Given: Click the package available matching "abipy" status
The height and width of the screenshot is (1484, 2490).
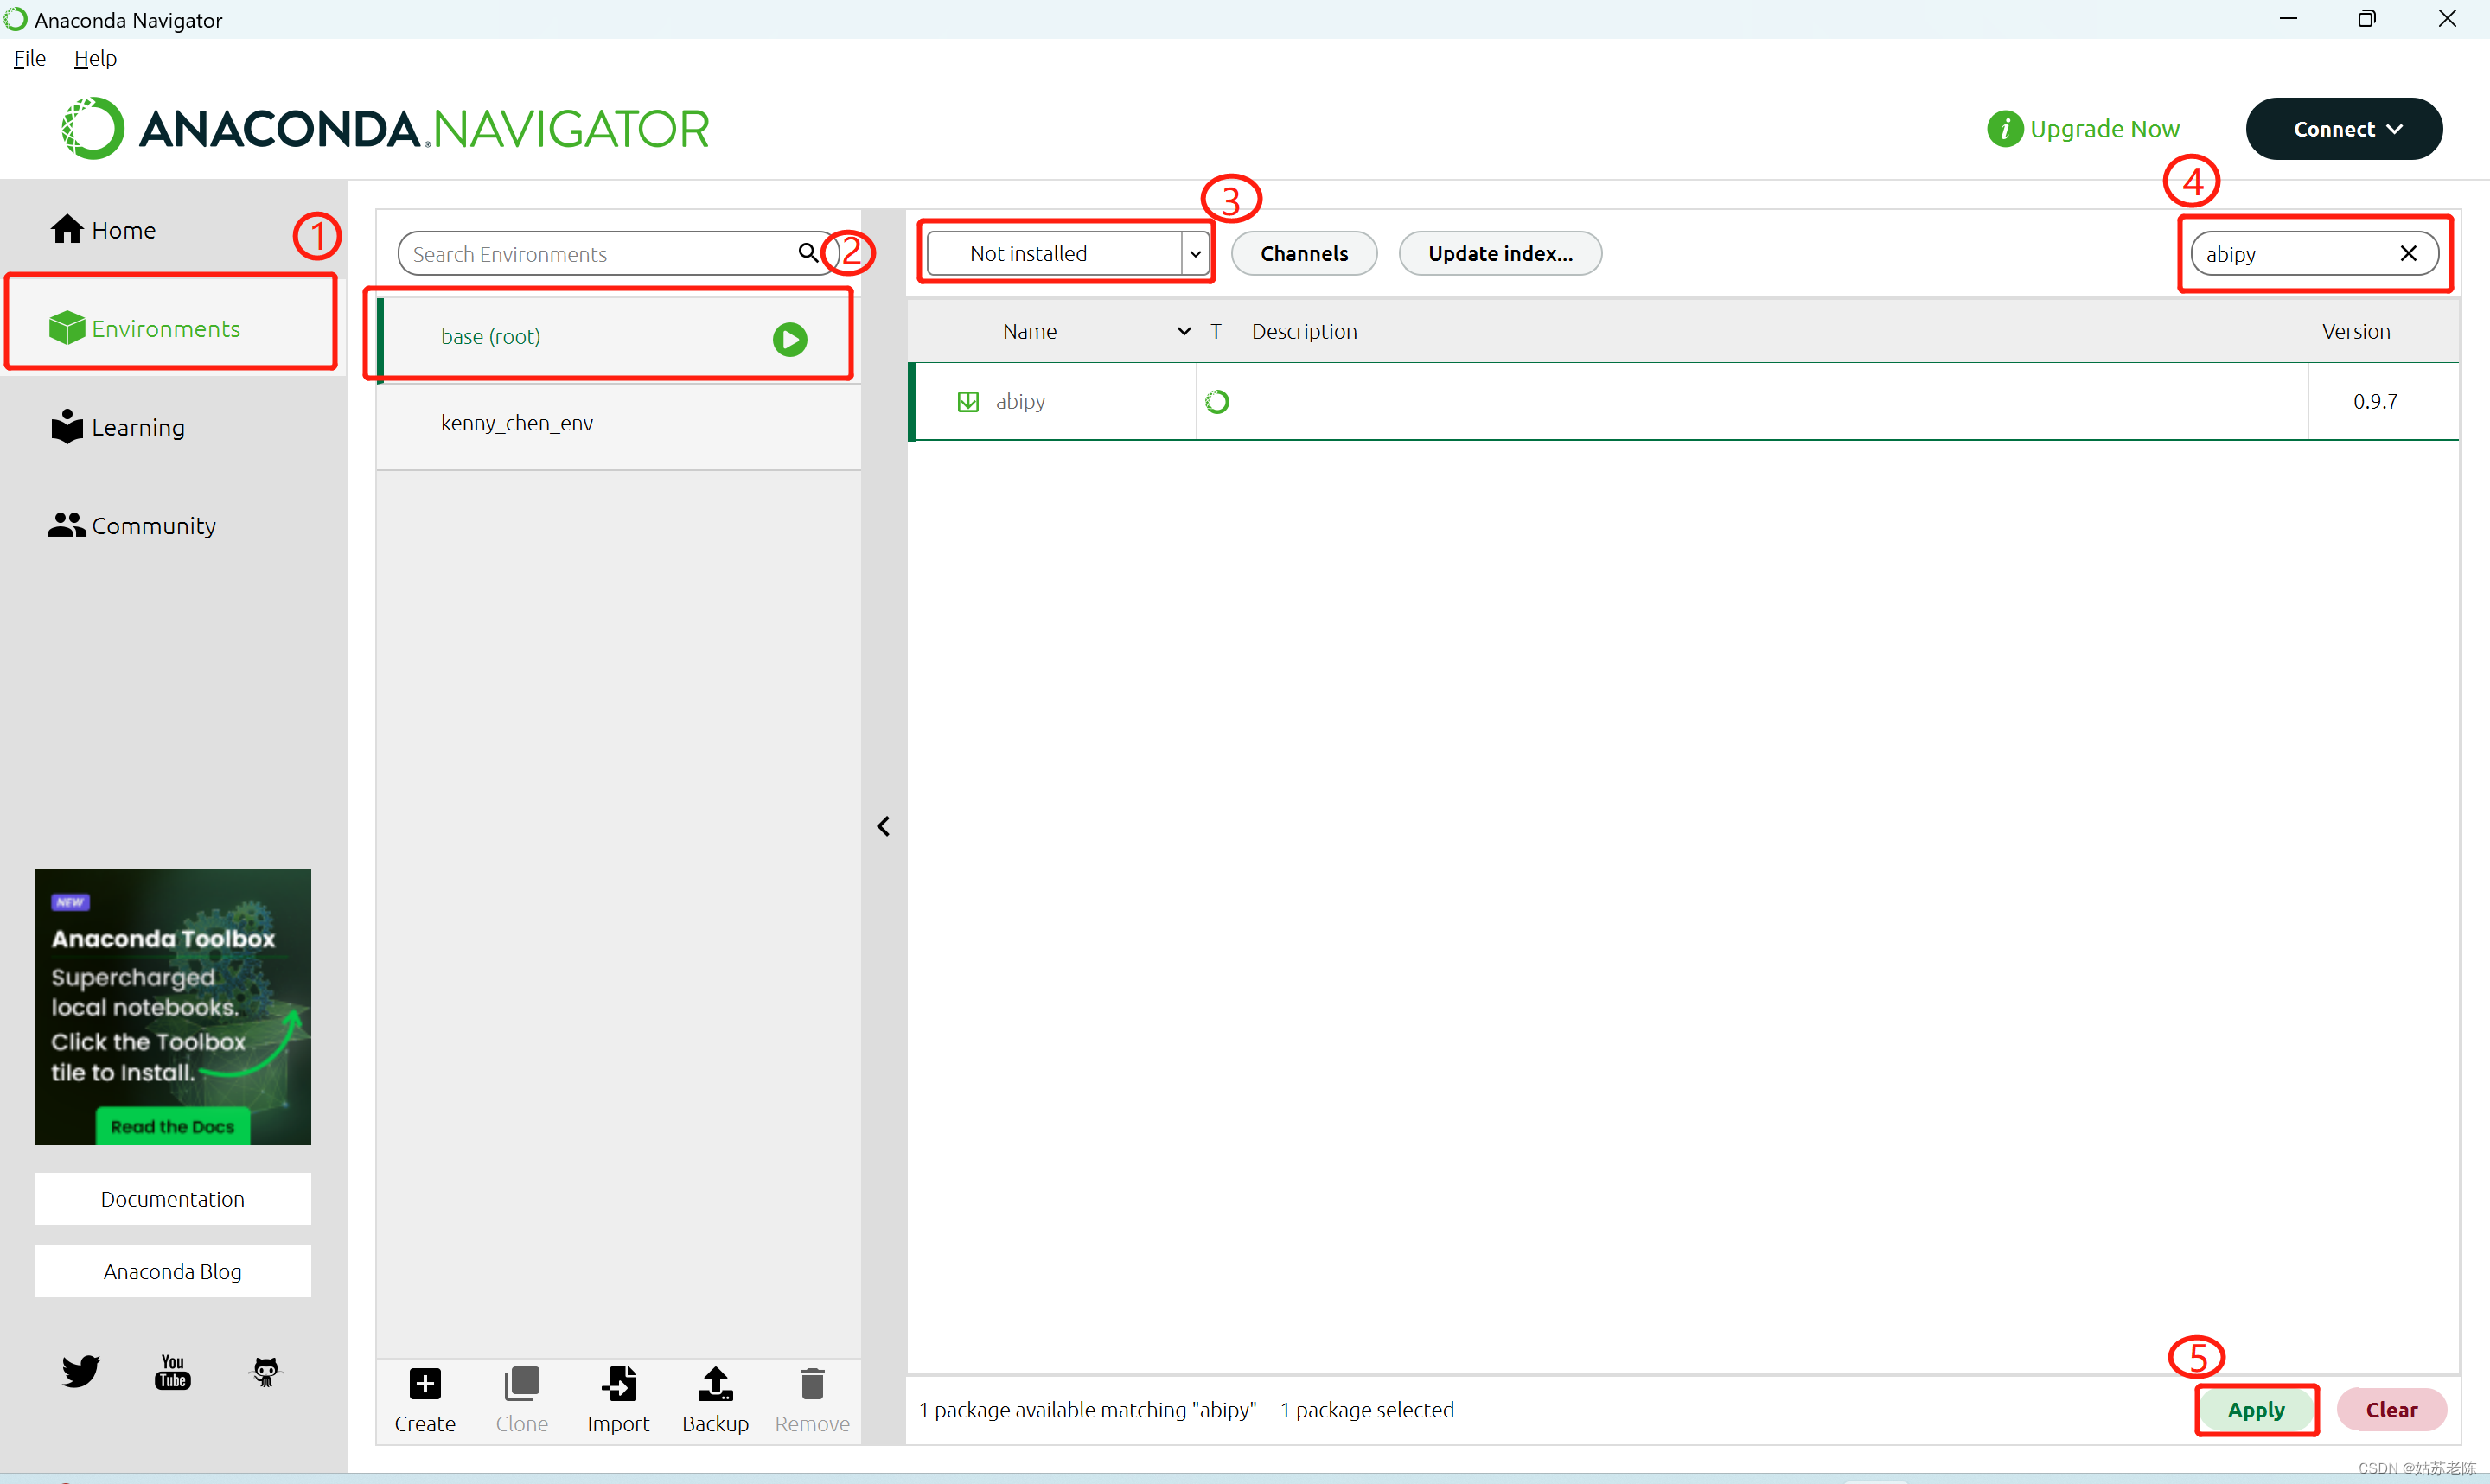Looking at the screenshot, I should point(1087,1409).
